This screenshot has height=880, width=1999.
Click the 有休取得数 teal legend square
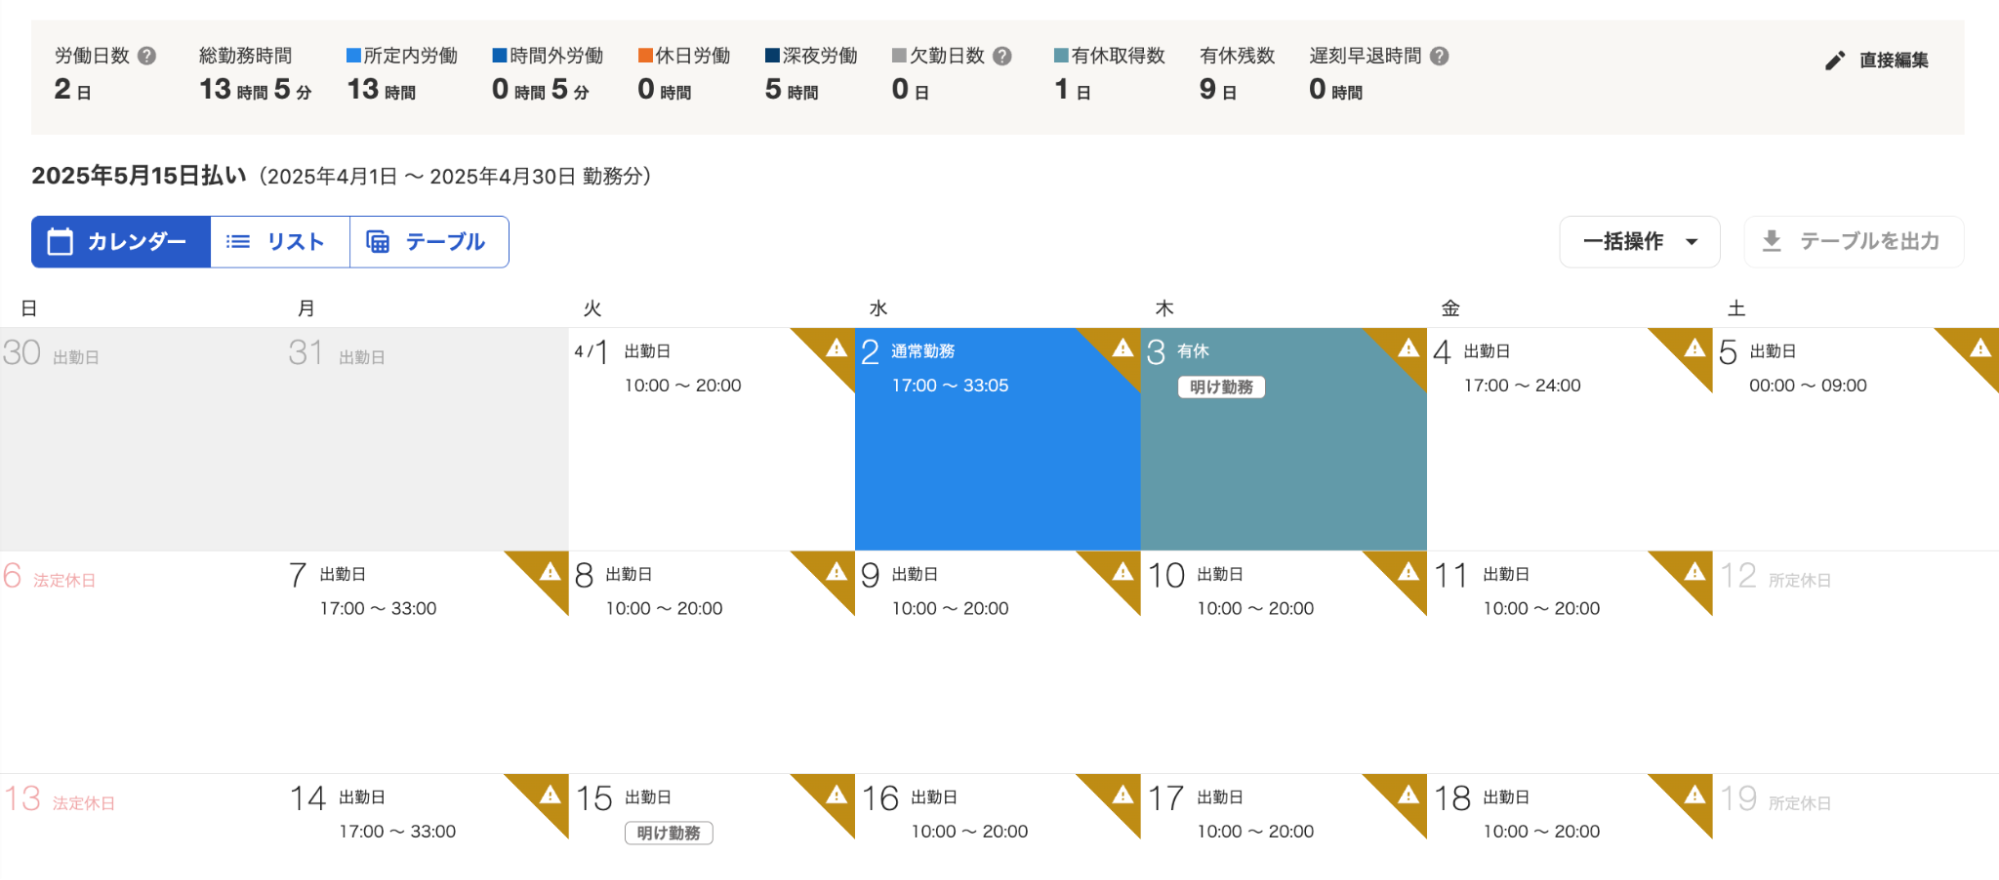click(x=1061, y=56)
